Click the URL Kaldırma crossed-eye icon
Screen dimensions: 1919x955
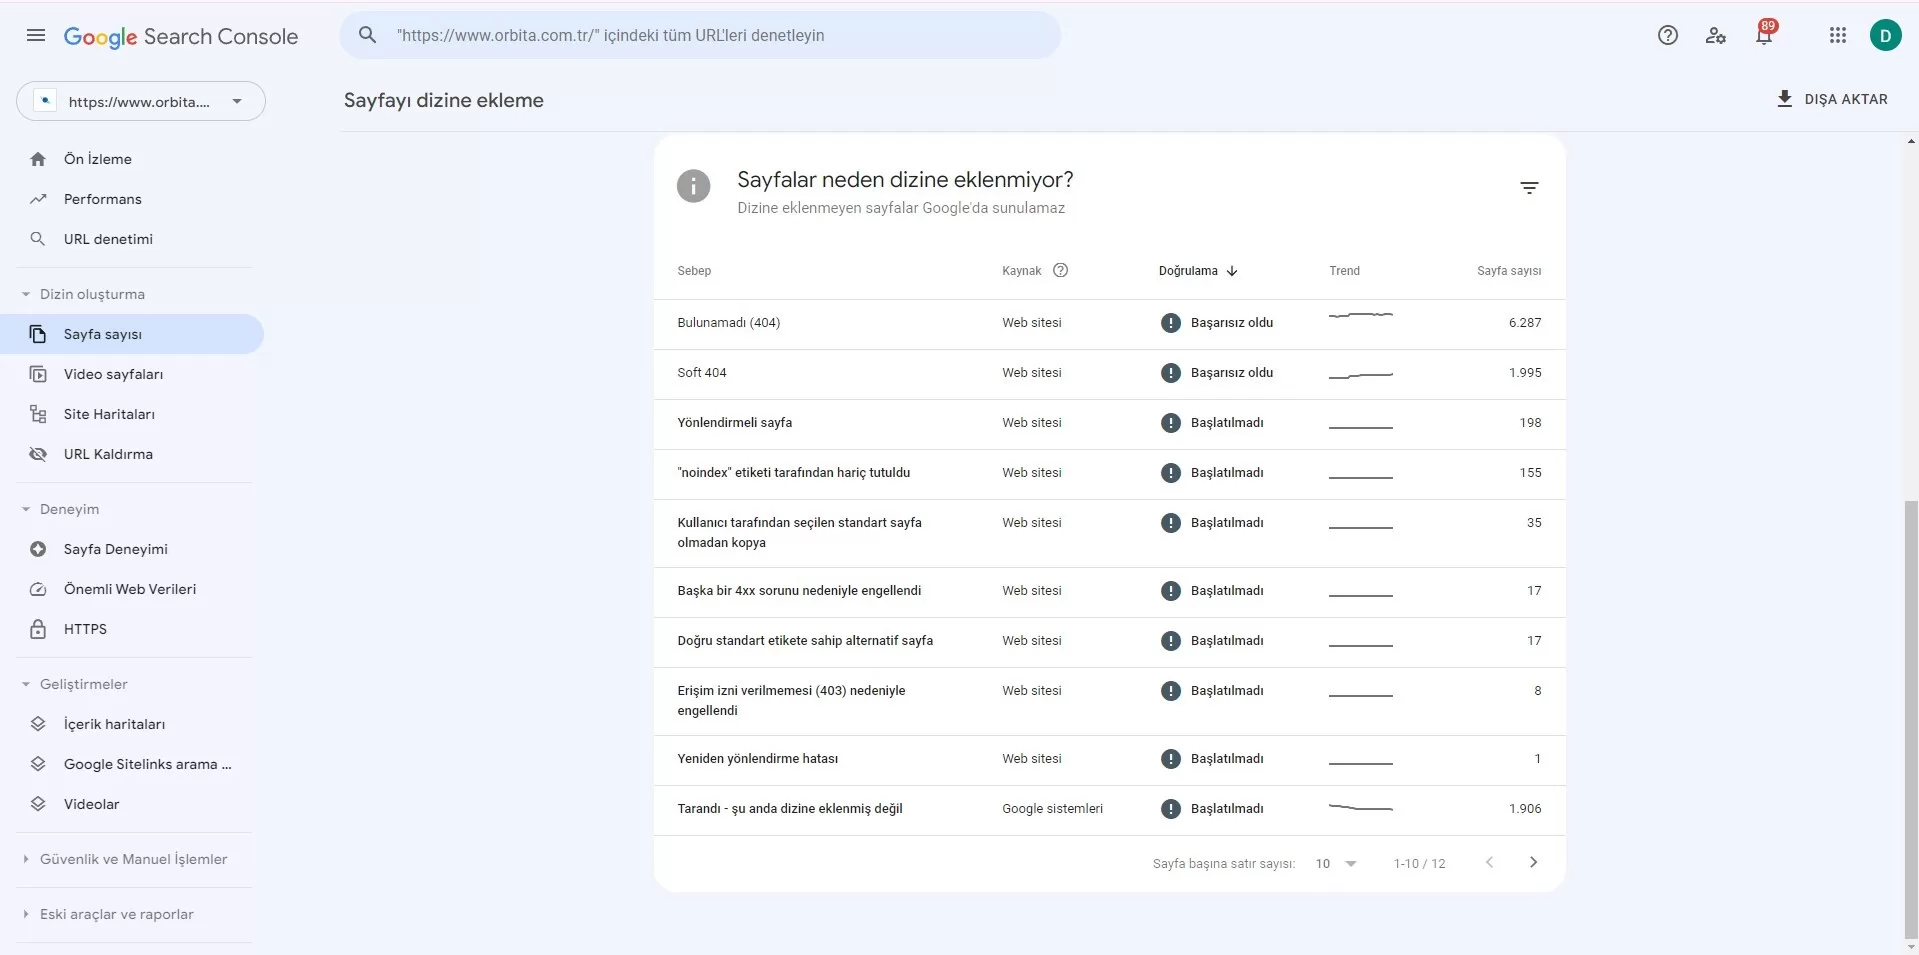point(38,454)
